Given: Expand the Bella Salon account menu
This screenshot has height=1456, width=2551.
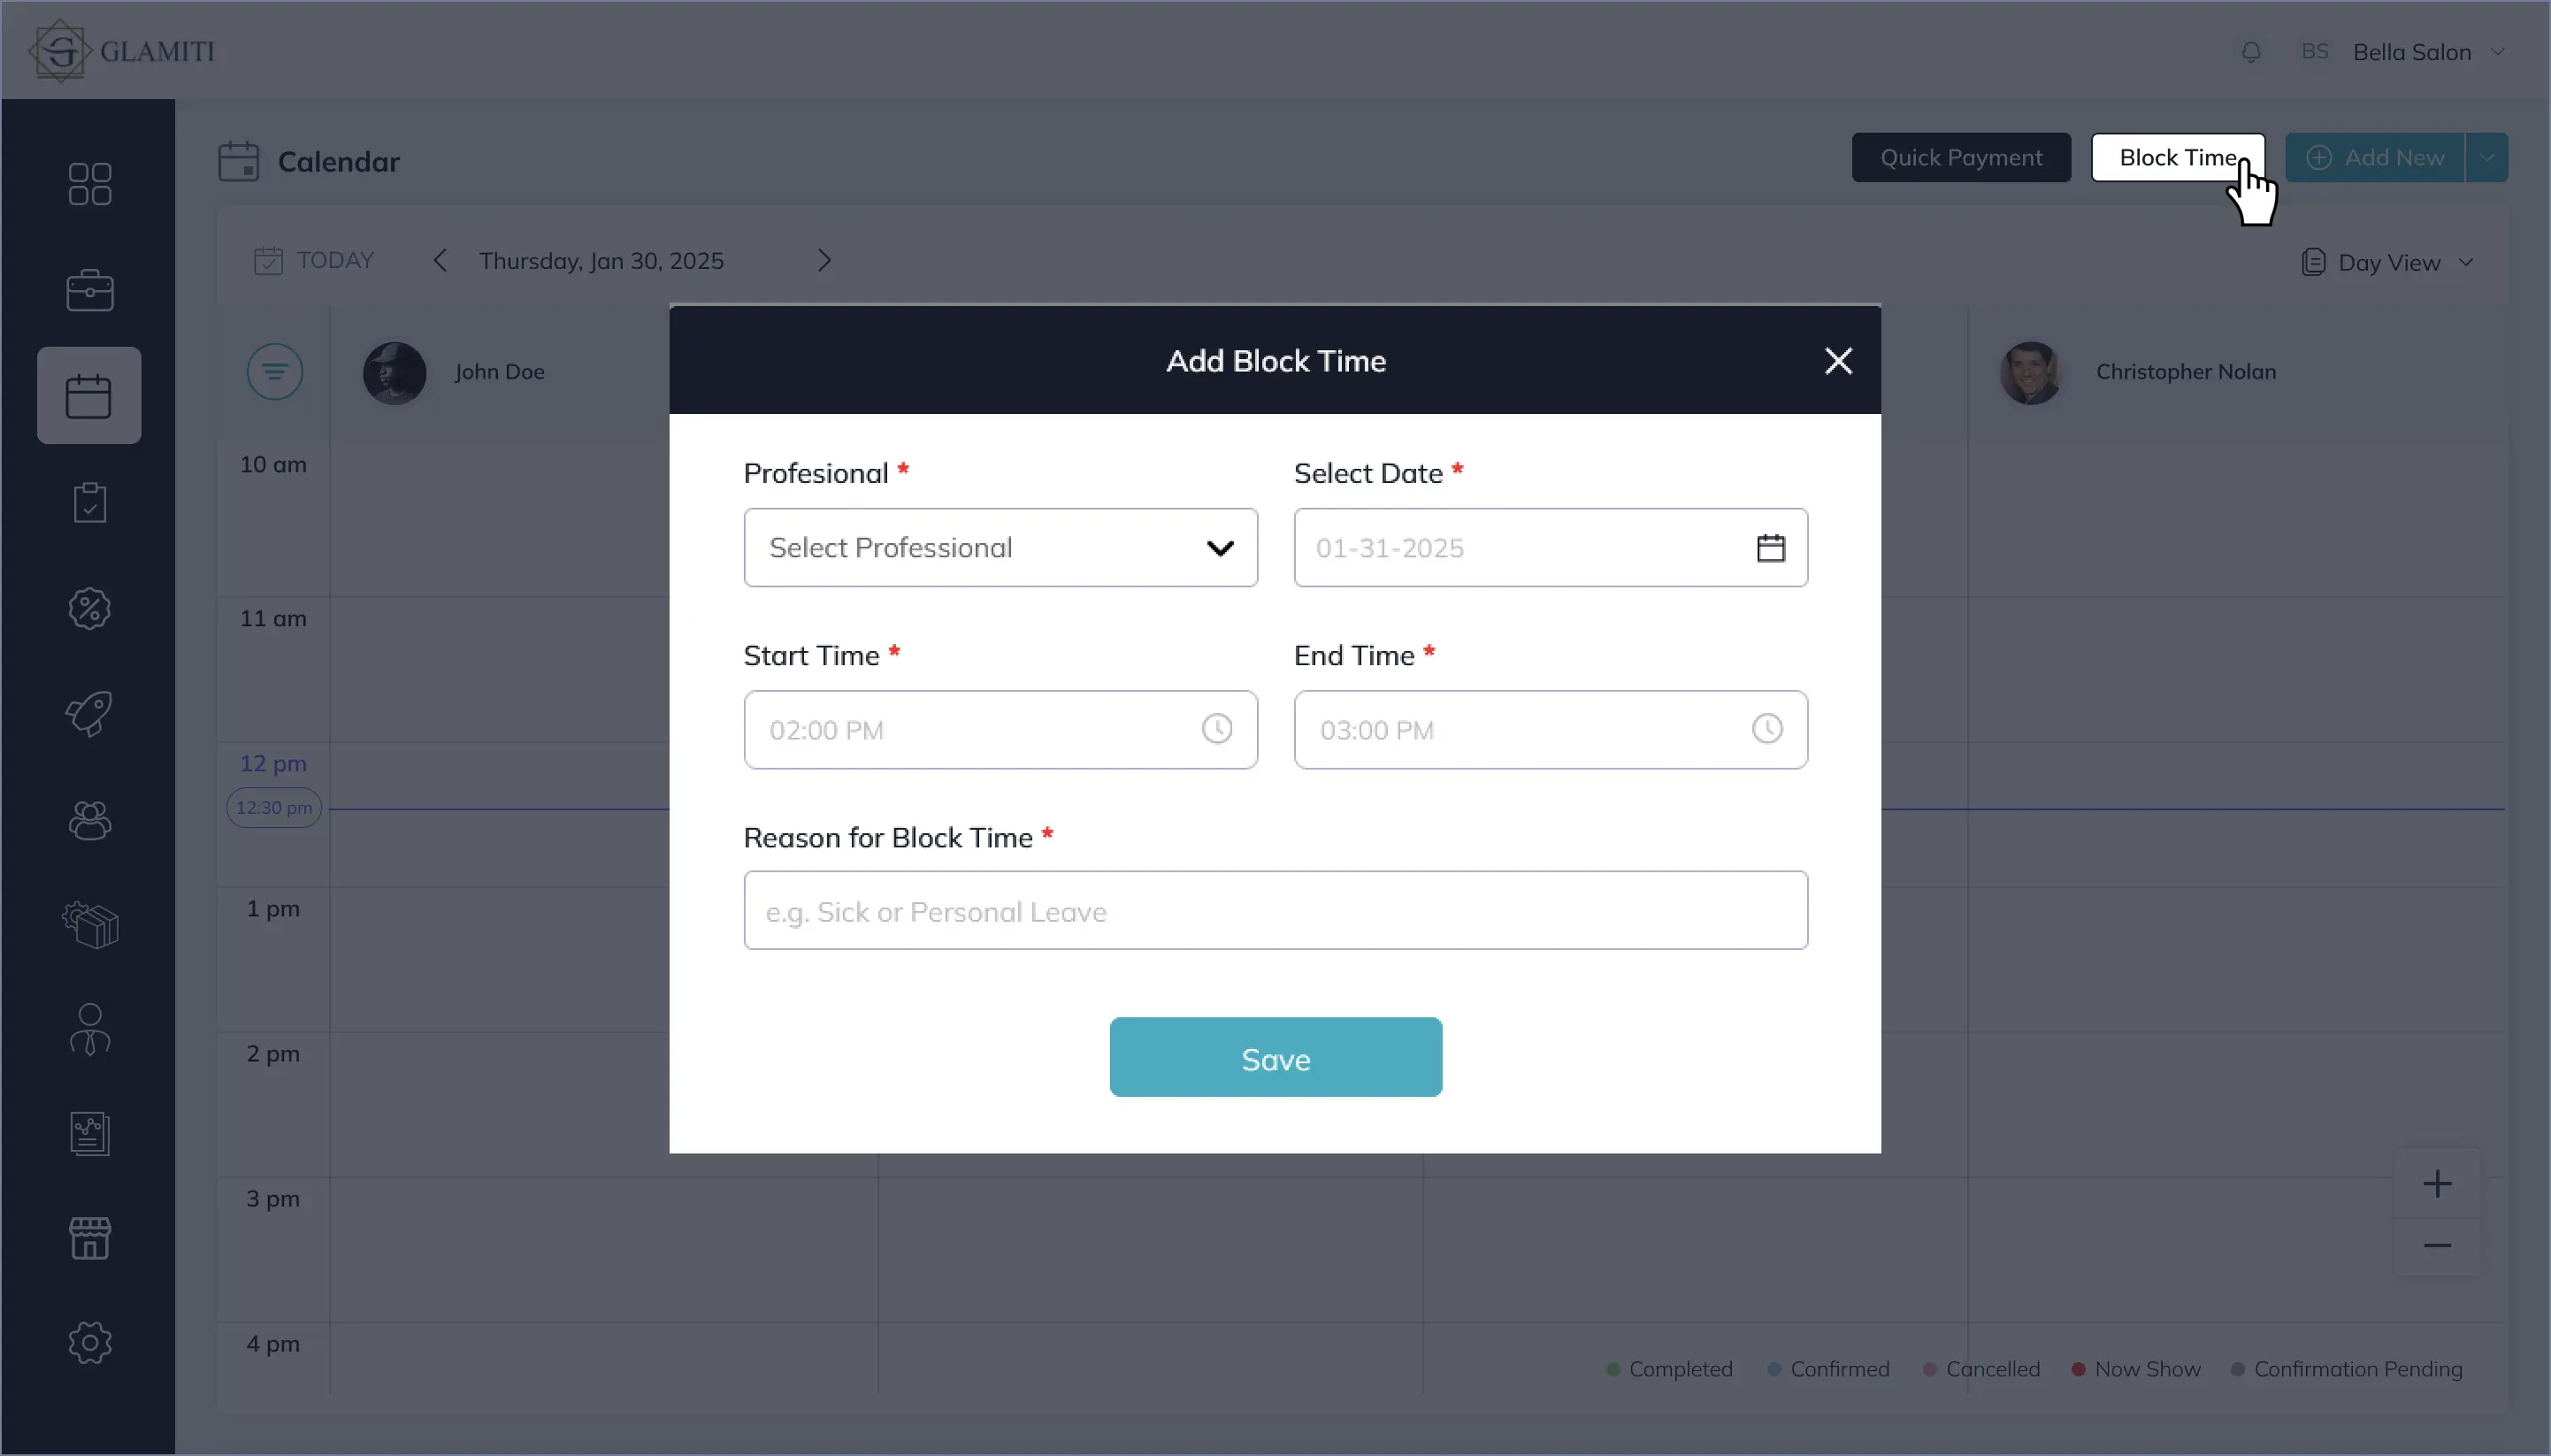Looking at the screenshot, I should [2497, 52].
